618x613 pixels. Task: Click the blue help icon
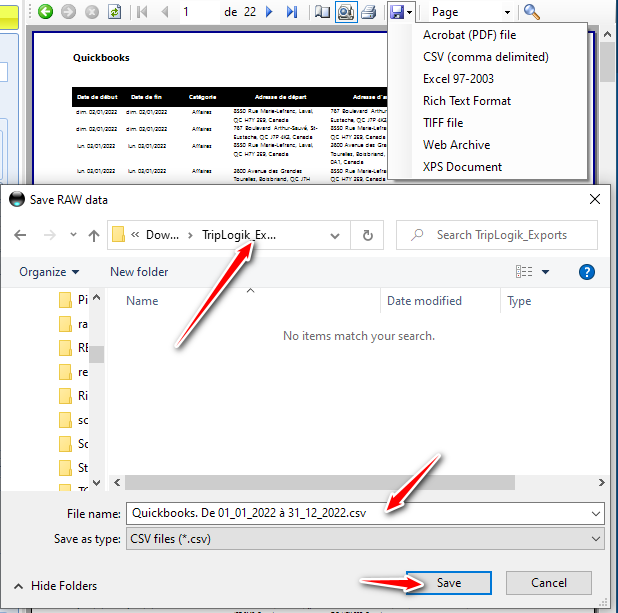587,272
